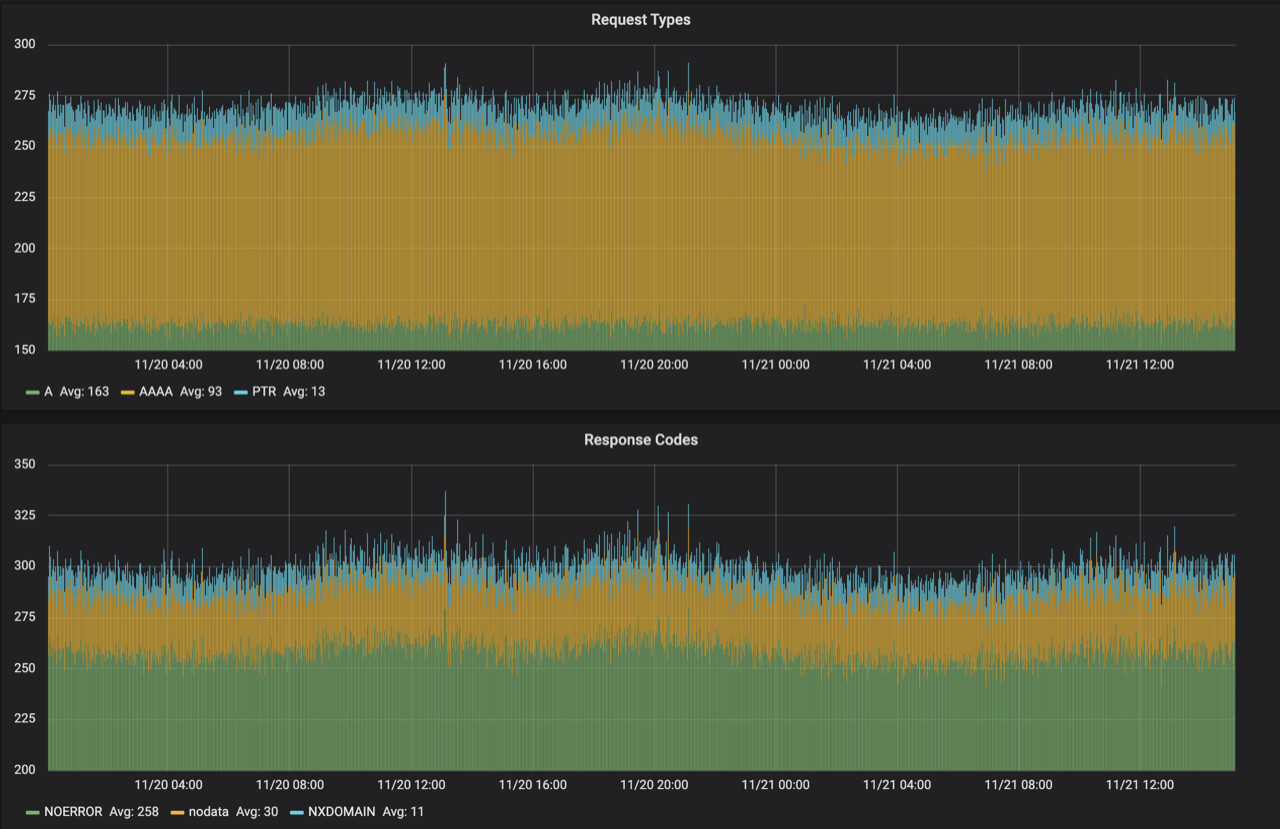Isolate the NOERROR series via legend label
This screenshot has height=829, width=1280.
point(73,812)
